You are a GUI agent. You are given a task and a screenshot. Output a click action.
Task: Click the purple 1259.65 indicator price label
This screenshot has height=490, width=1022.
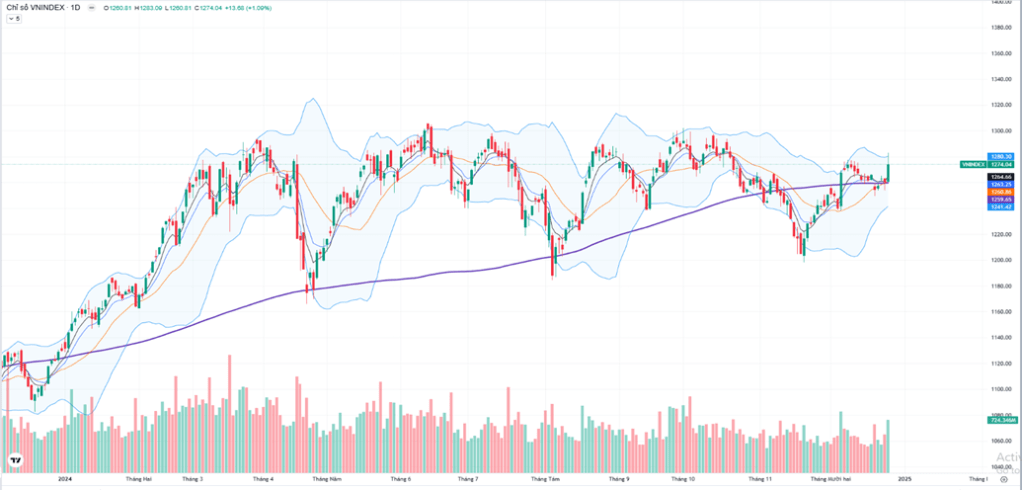click(x=1002, y=199)
